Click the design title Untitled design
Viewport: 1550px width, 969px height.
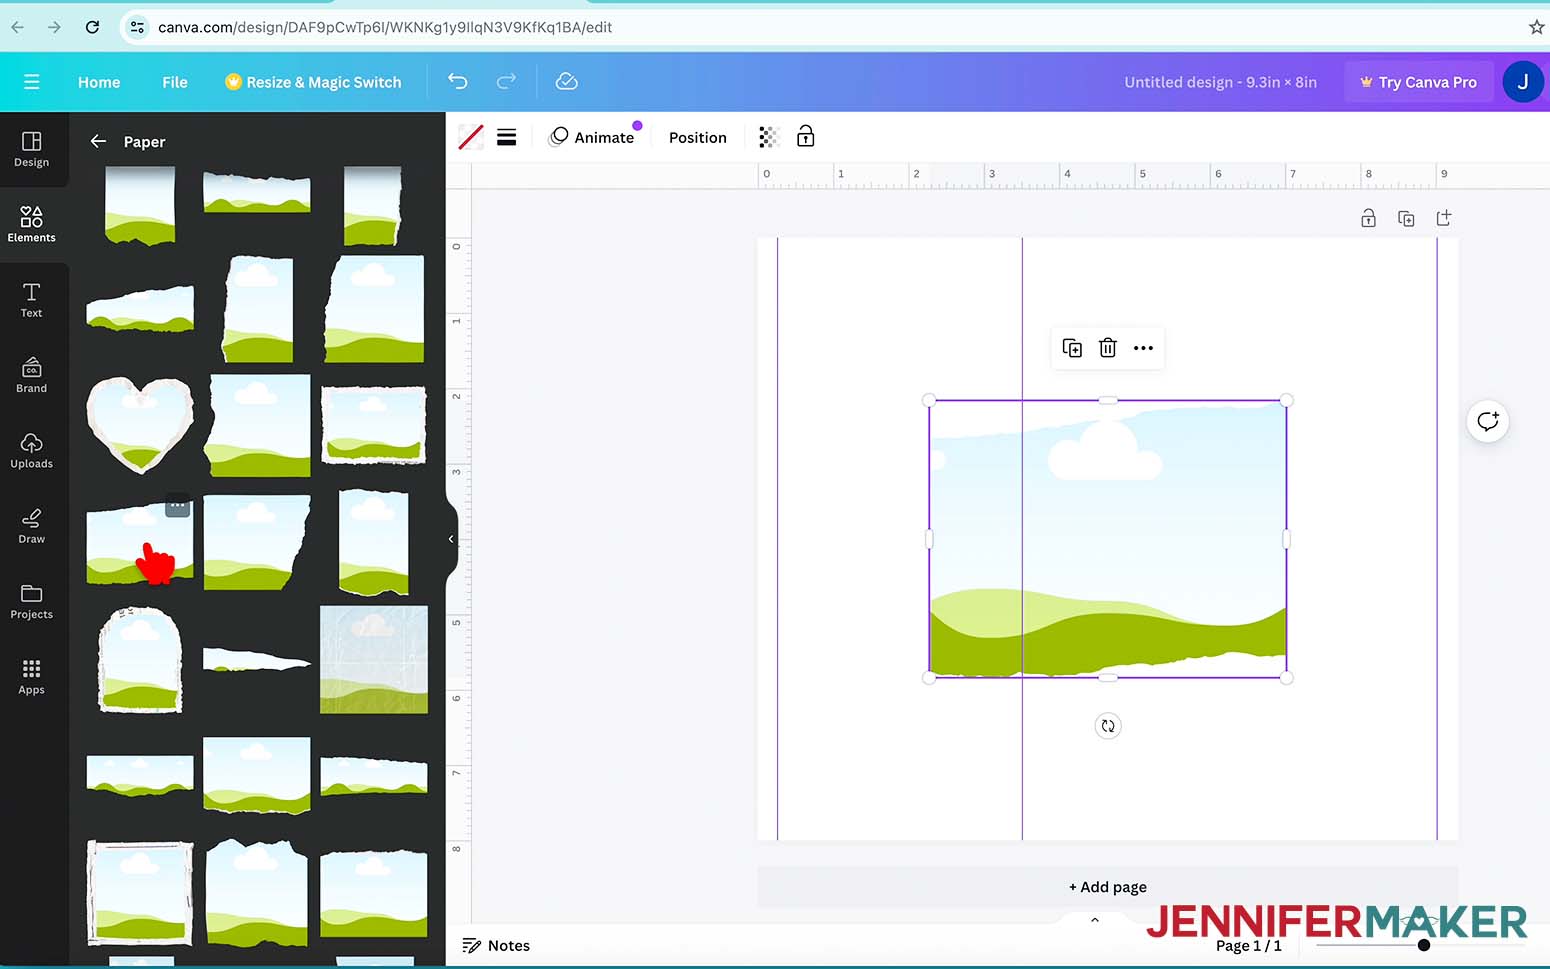(1220, 82)
